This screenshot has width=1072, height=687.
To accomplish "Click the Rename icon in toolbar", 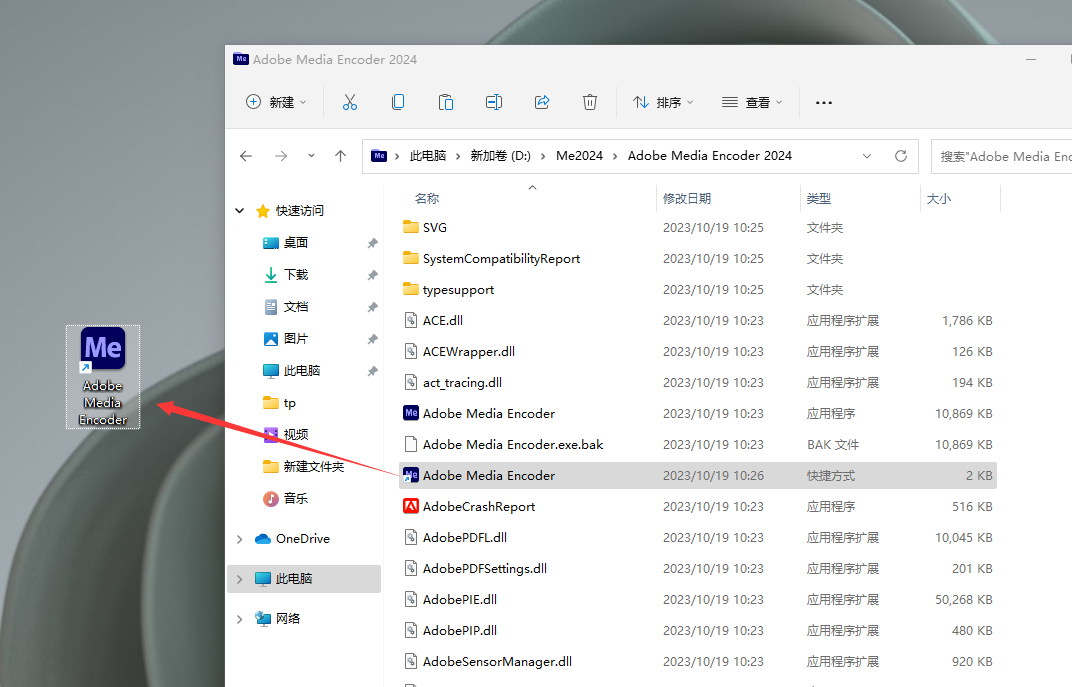I will pyautogui.click(x=494, y=103).
